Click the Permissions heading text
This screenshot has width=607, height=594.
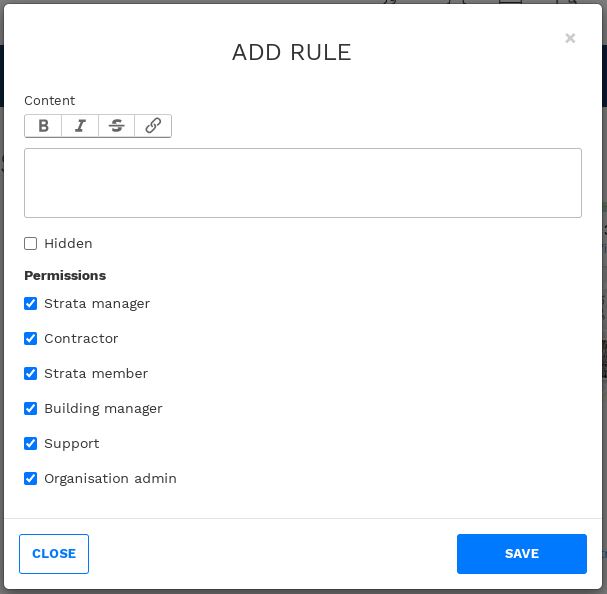pyautogui.click(x=65, y=276)
